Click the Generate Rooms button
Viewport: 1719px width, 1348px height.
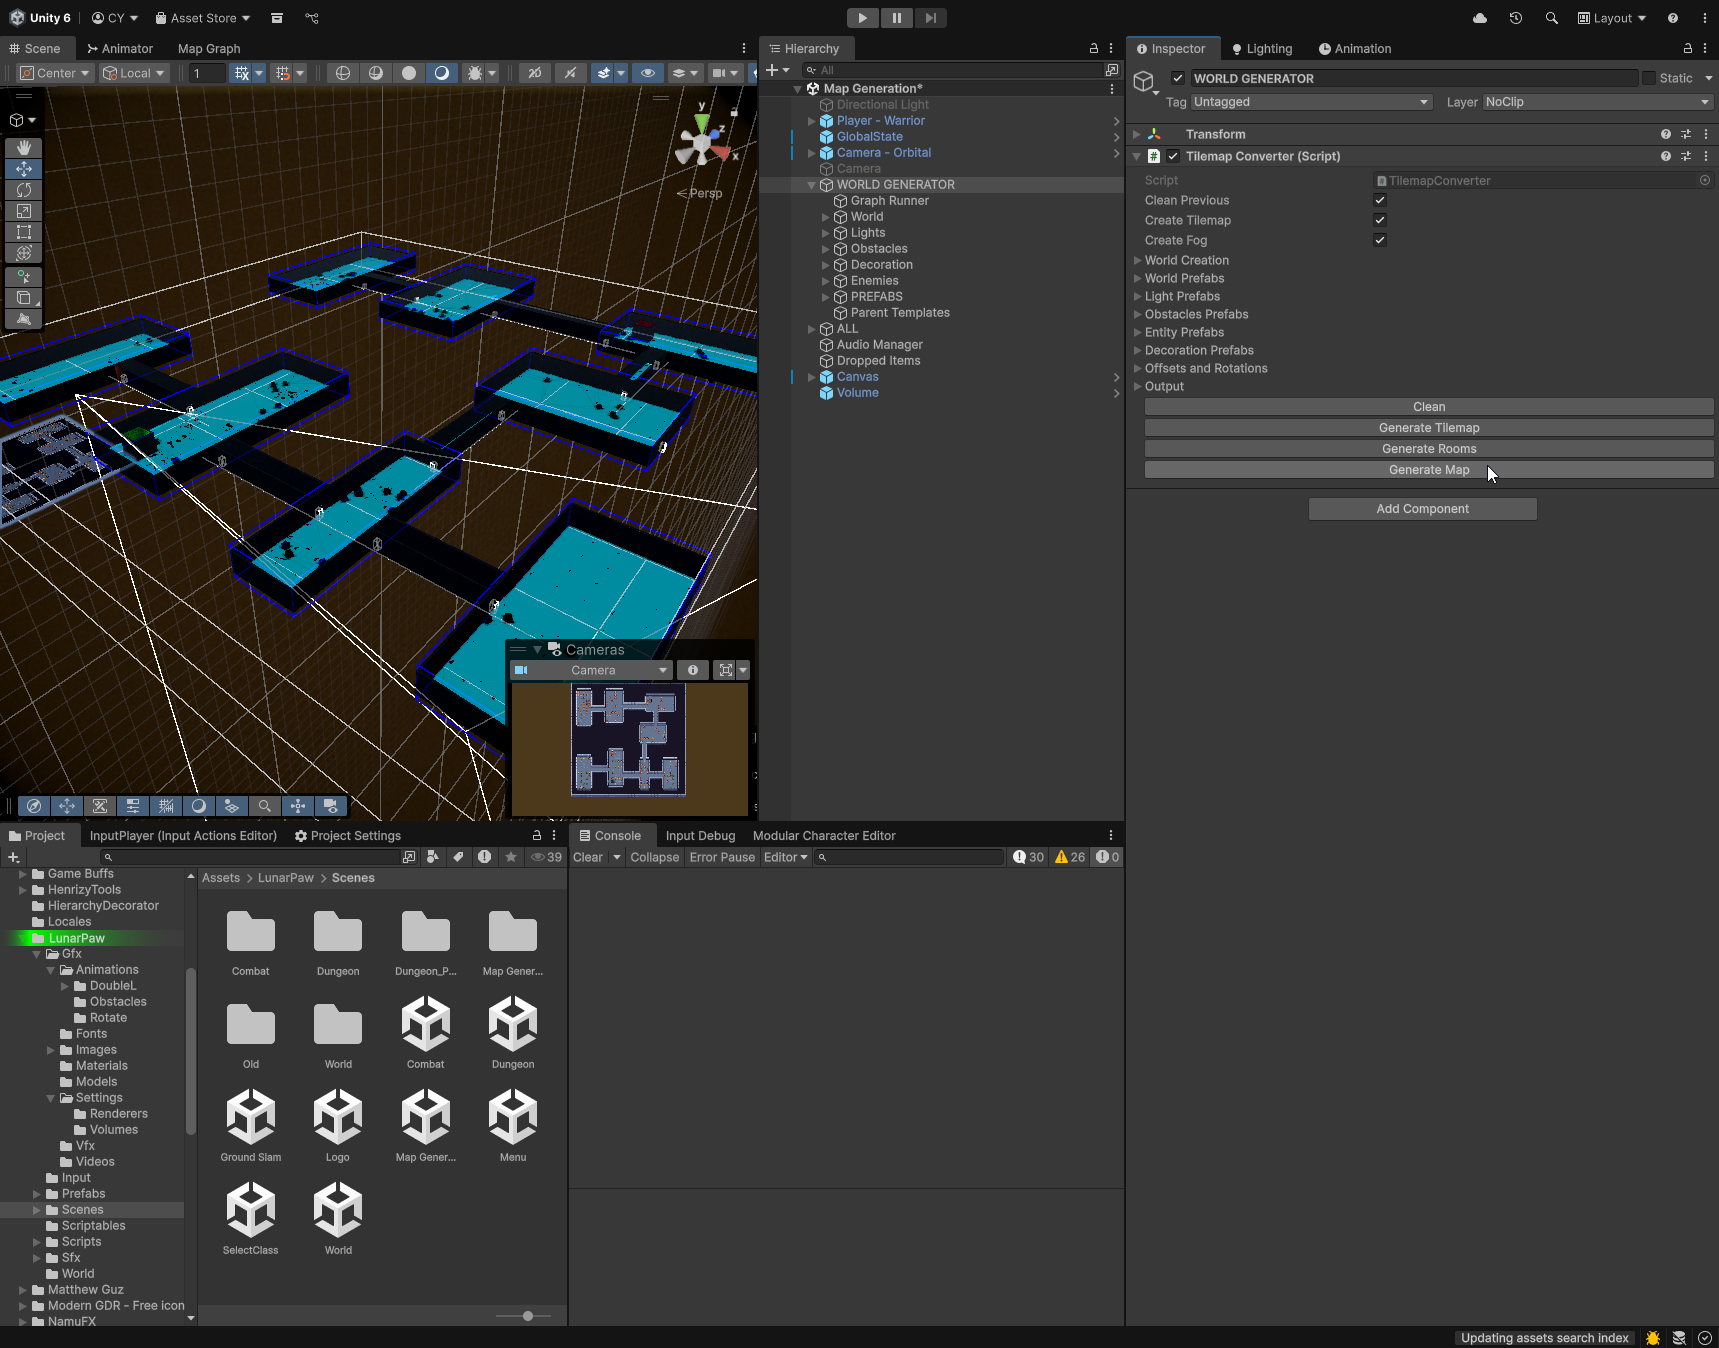[1428, 449]
